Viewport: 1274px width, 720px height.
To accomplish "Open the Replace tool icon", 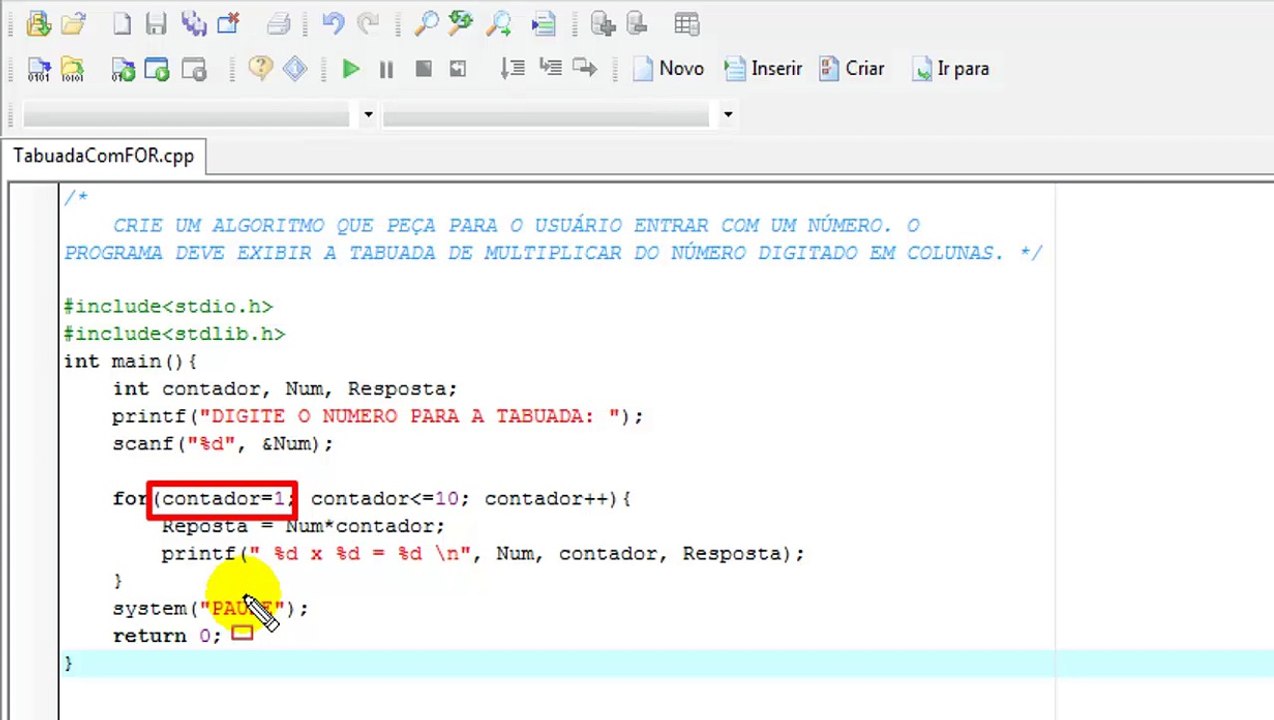I will click(461, 23).
